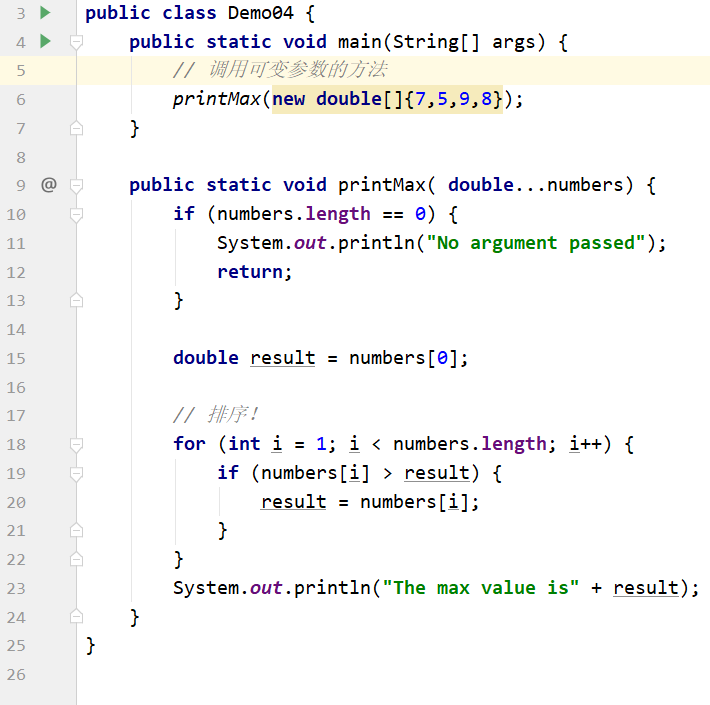The image size is (710, 705).
Task: Click 'printMax' method name on line 9
Action: (x=382, y=185)
